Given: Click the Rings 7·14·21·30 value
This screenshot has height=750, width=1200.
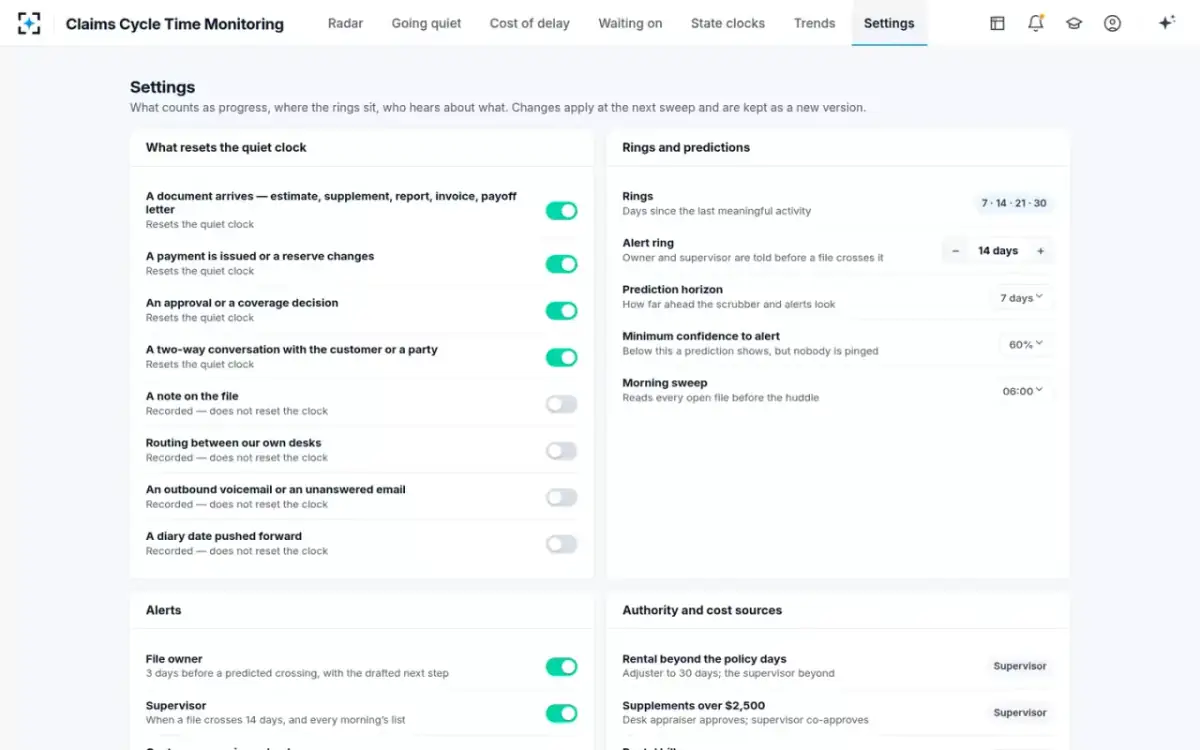Looking at the screenshot, I should (1014, 203).
